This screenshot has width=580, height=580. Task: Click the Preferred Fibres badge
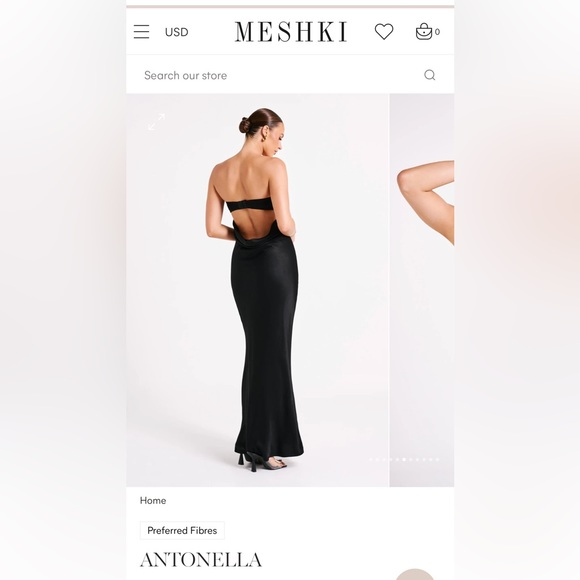click(182, 530)
